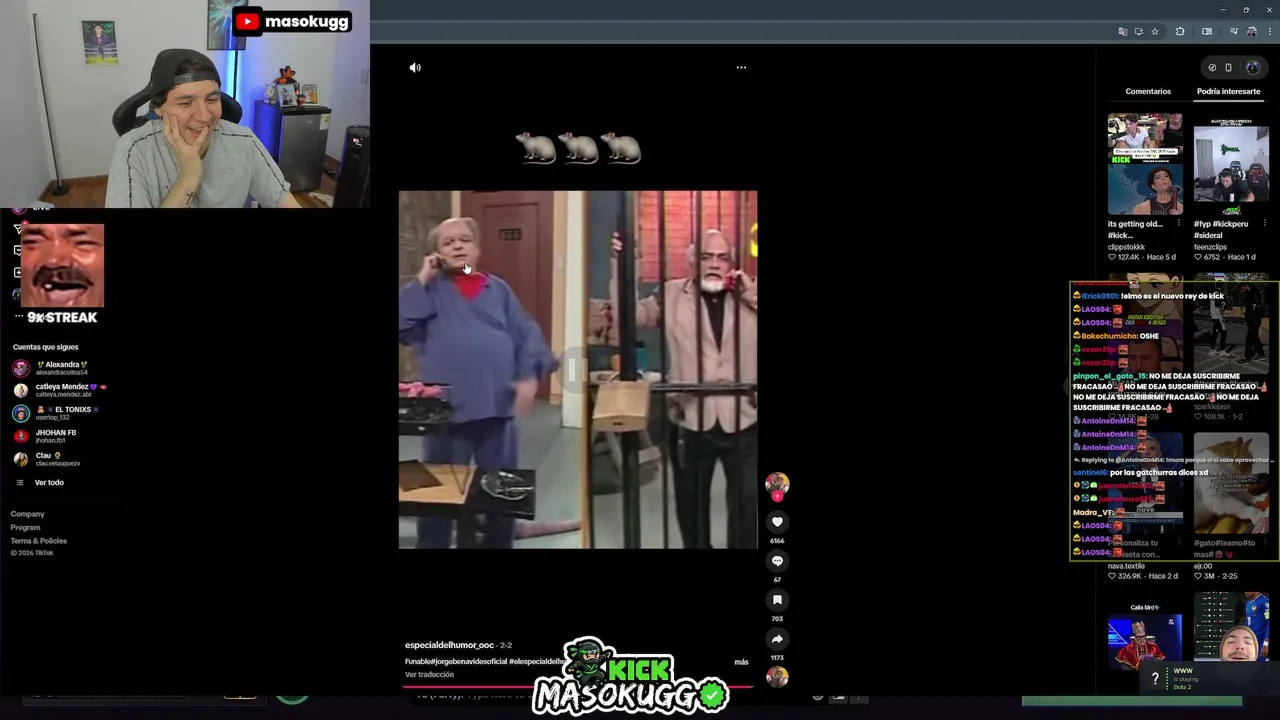Open the Chrome three-dot menu
The image size is (1280, 720).
point(1269,32)
